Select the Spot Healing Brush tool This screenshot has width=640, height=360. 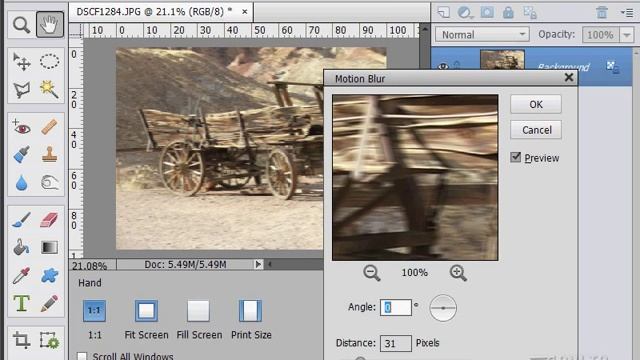click(x=49, y=127)
